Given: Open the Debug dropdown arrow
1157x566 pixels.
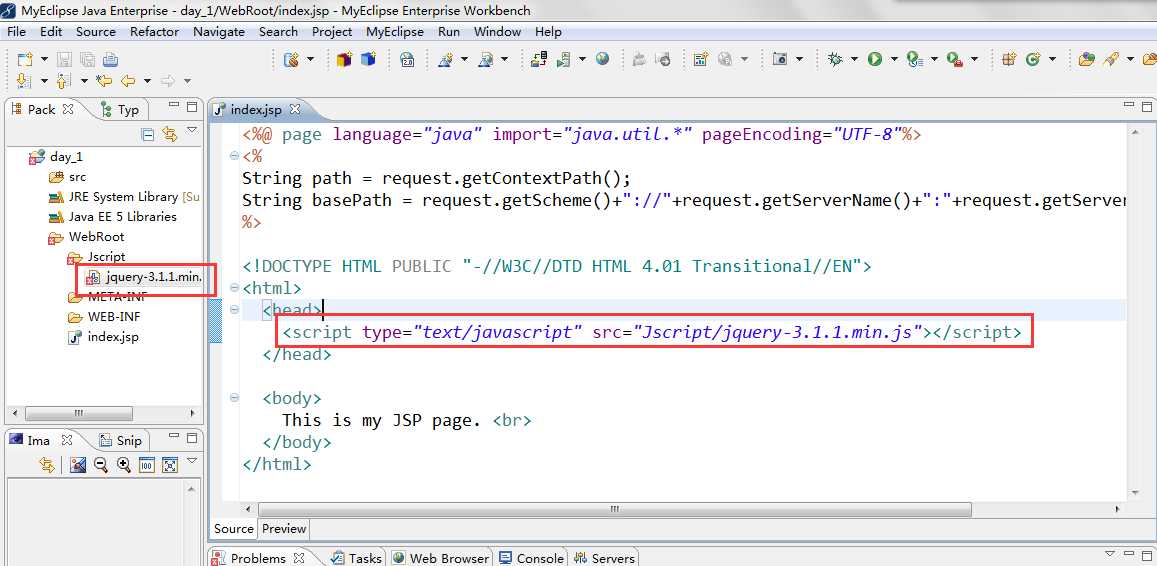Looking at the screenshot, I should pos(854,60).
